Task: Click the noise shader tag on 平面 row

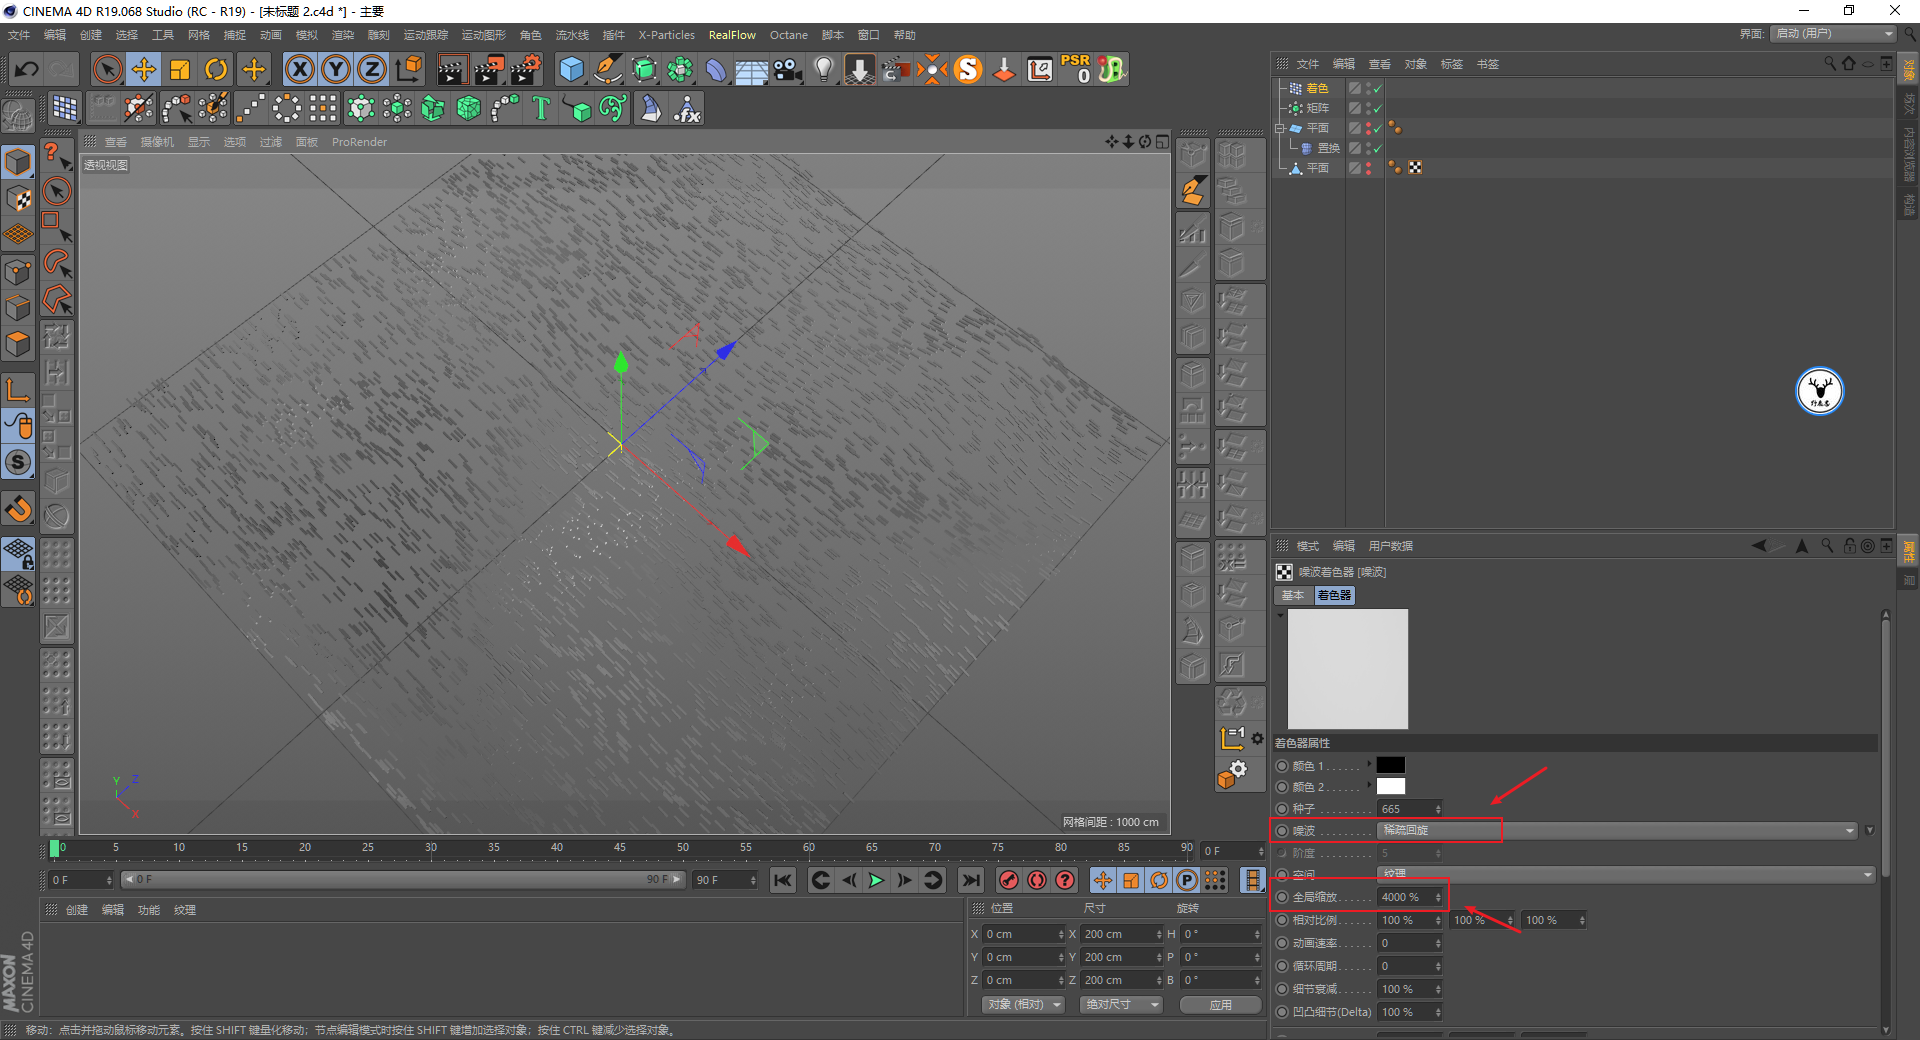Action: (1415, 168)
